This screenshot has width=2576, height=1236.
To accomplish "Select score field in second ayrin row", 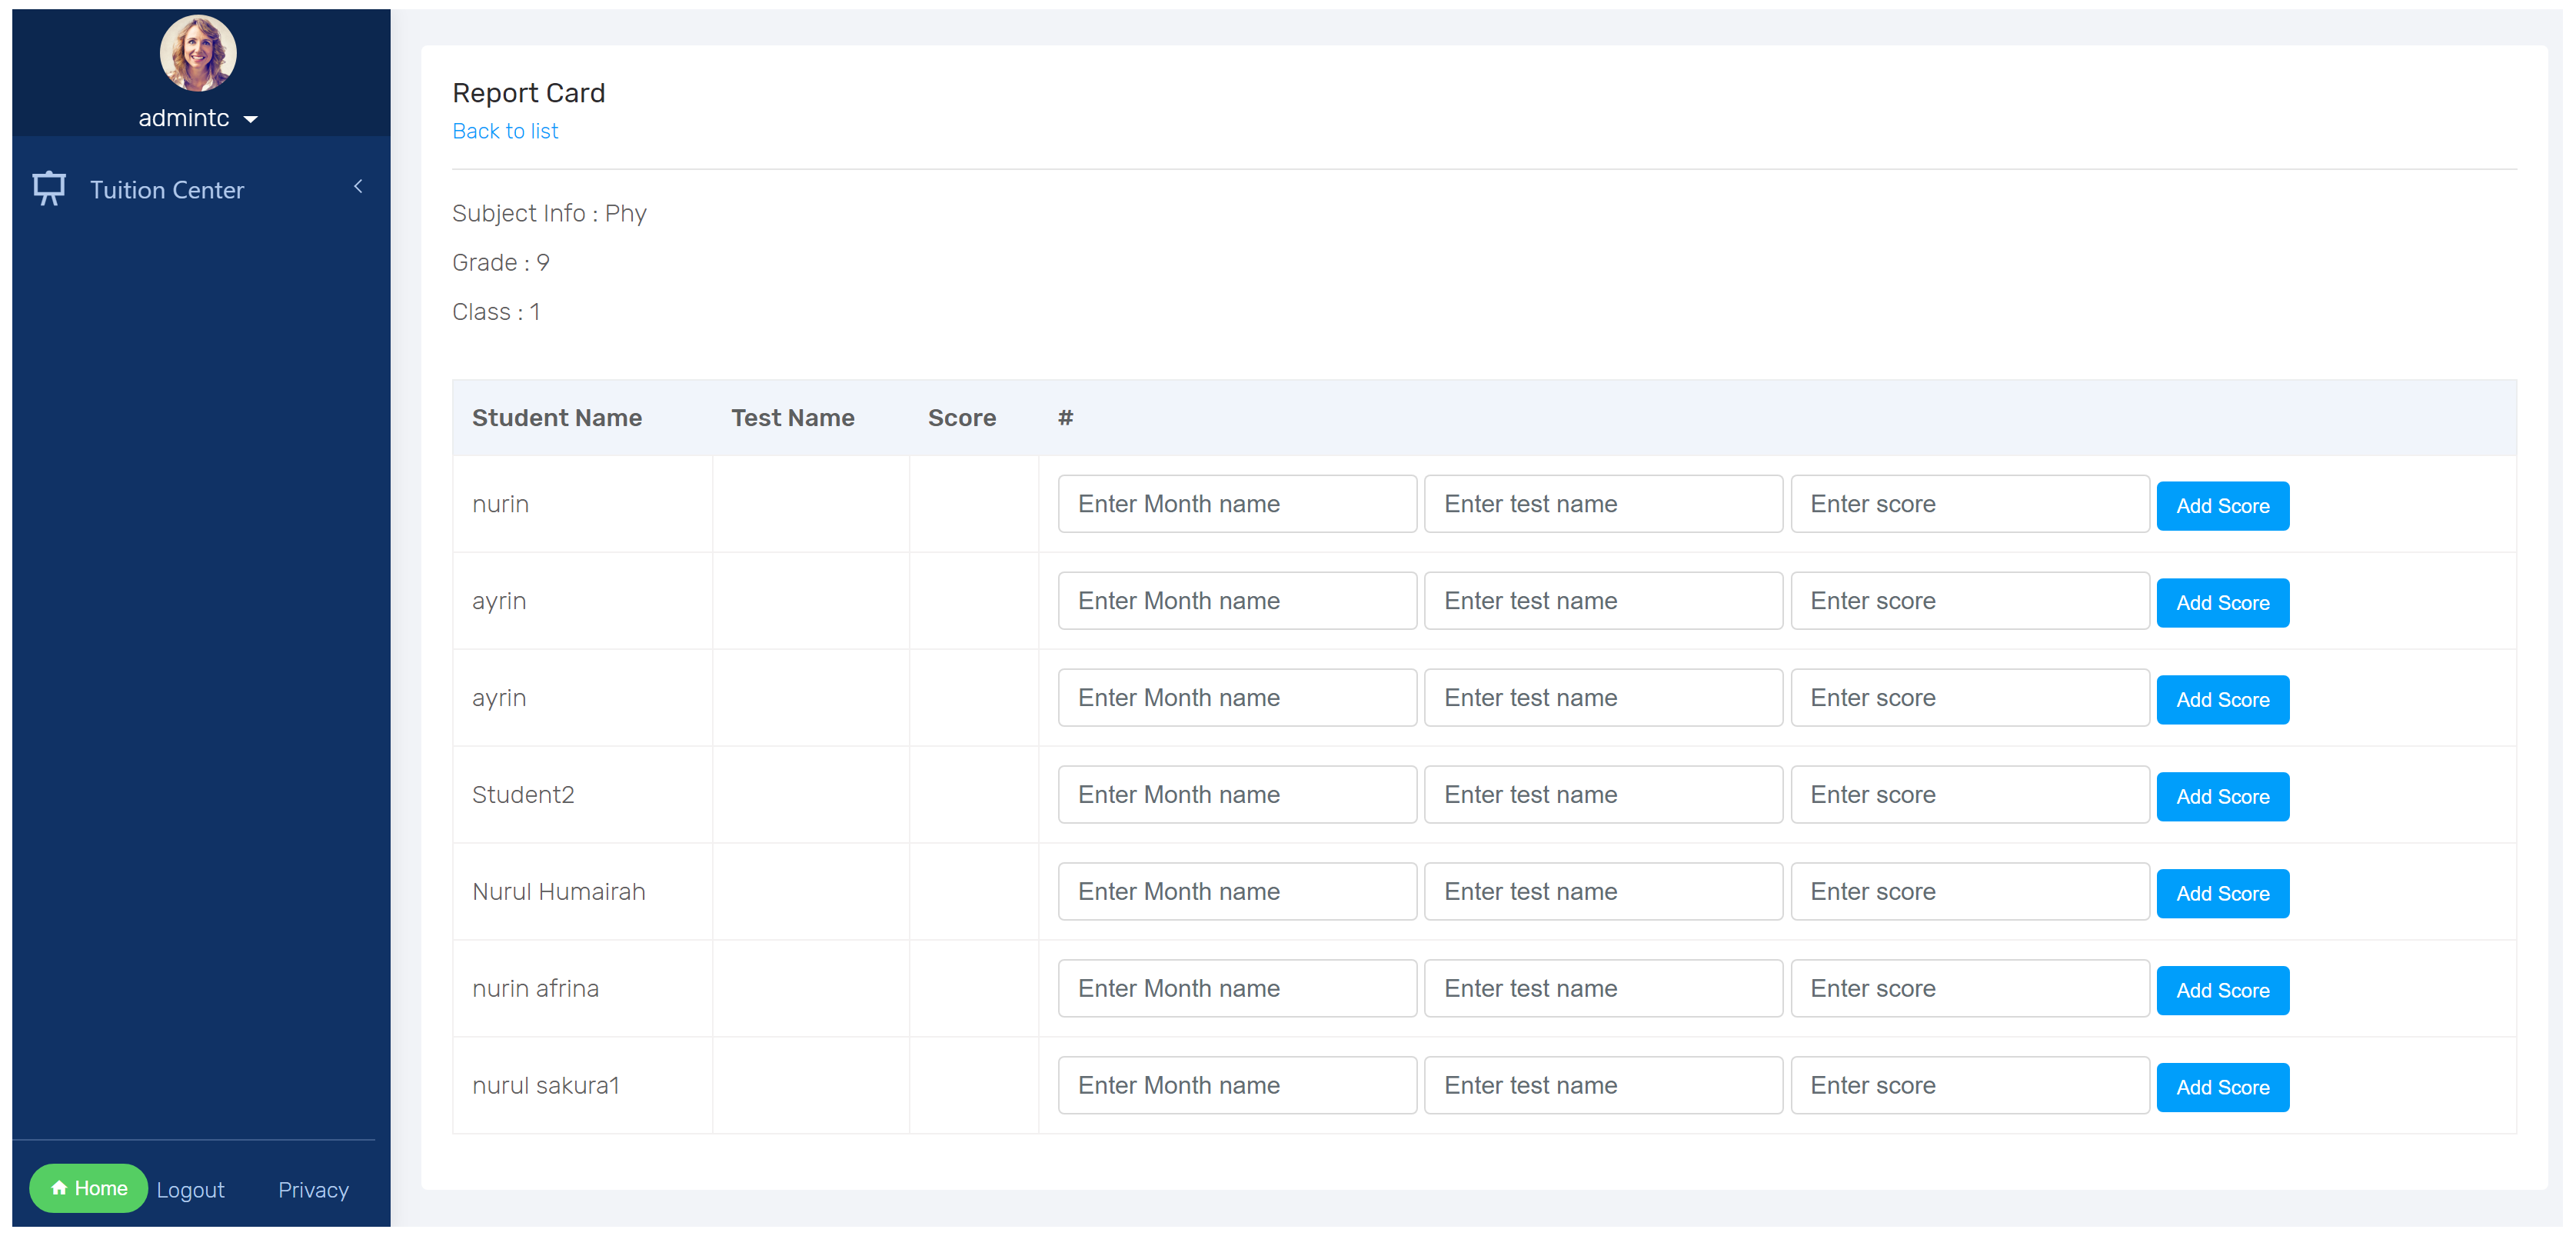I will coord(1969,698).
